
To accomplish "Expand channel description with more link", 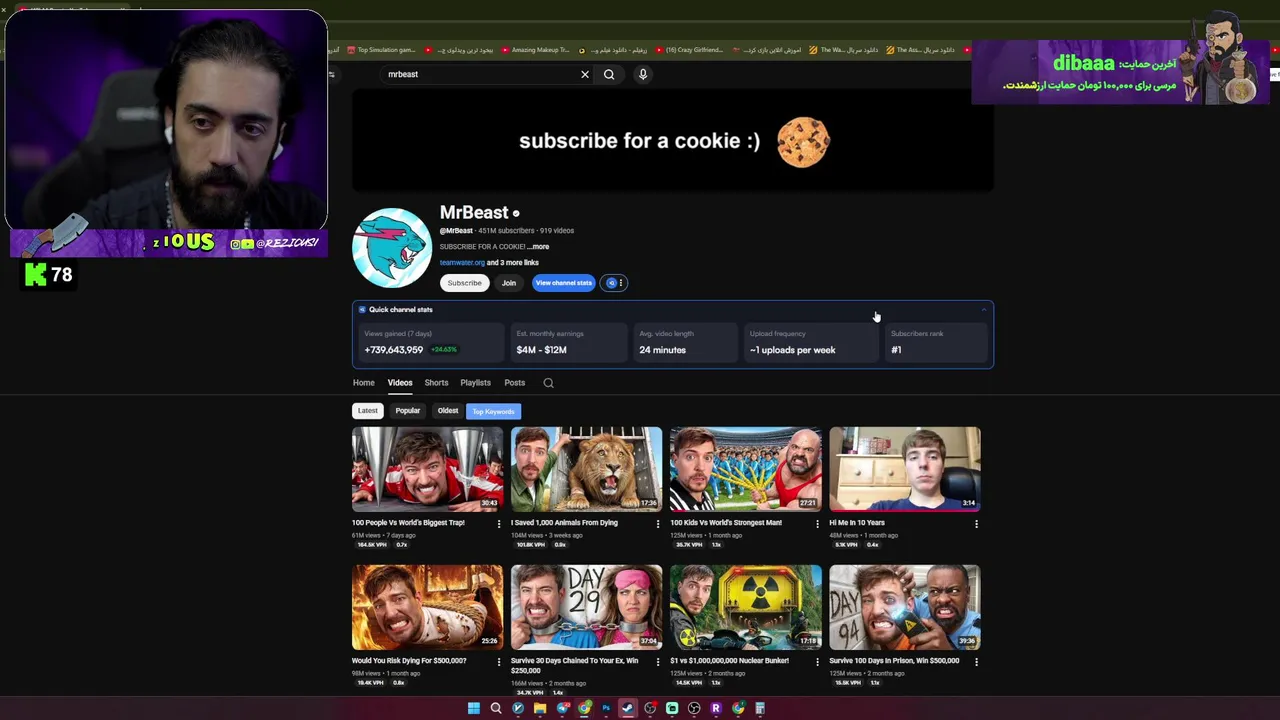I will click(539, 247).
